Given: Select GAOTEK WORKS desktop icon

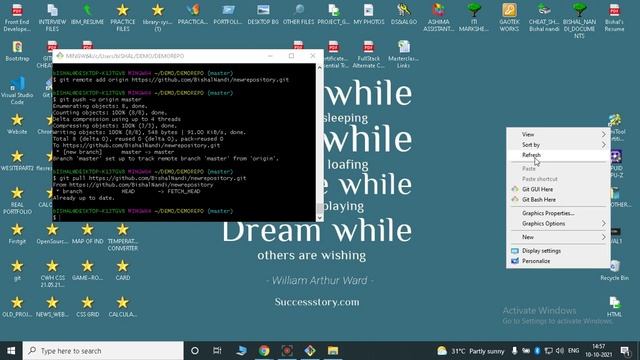Looking at the screenshot, I should point(509,17).
